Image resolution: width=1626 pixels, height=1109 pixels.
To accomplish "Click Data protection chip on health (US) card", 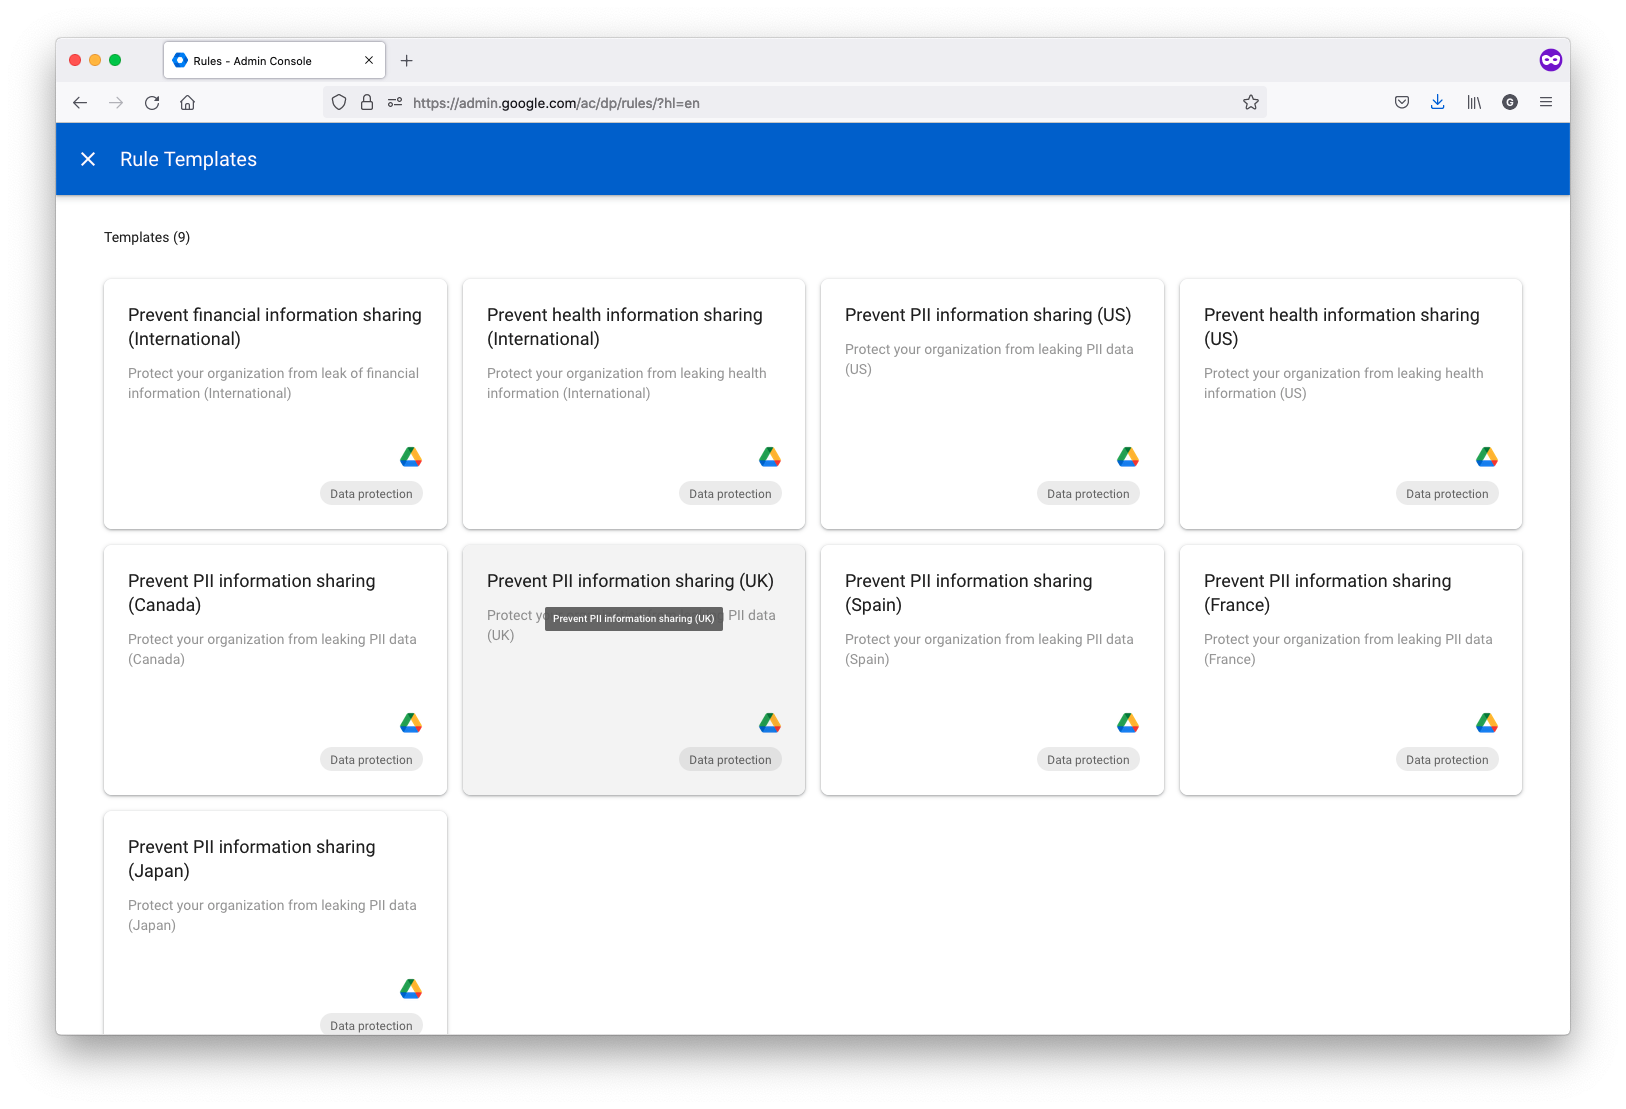I will (1447, 494).
